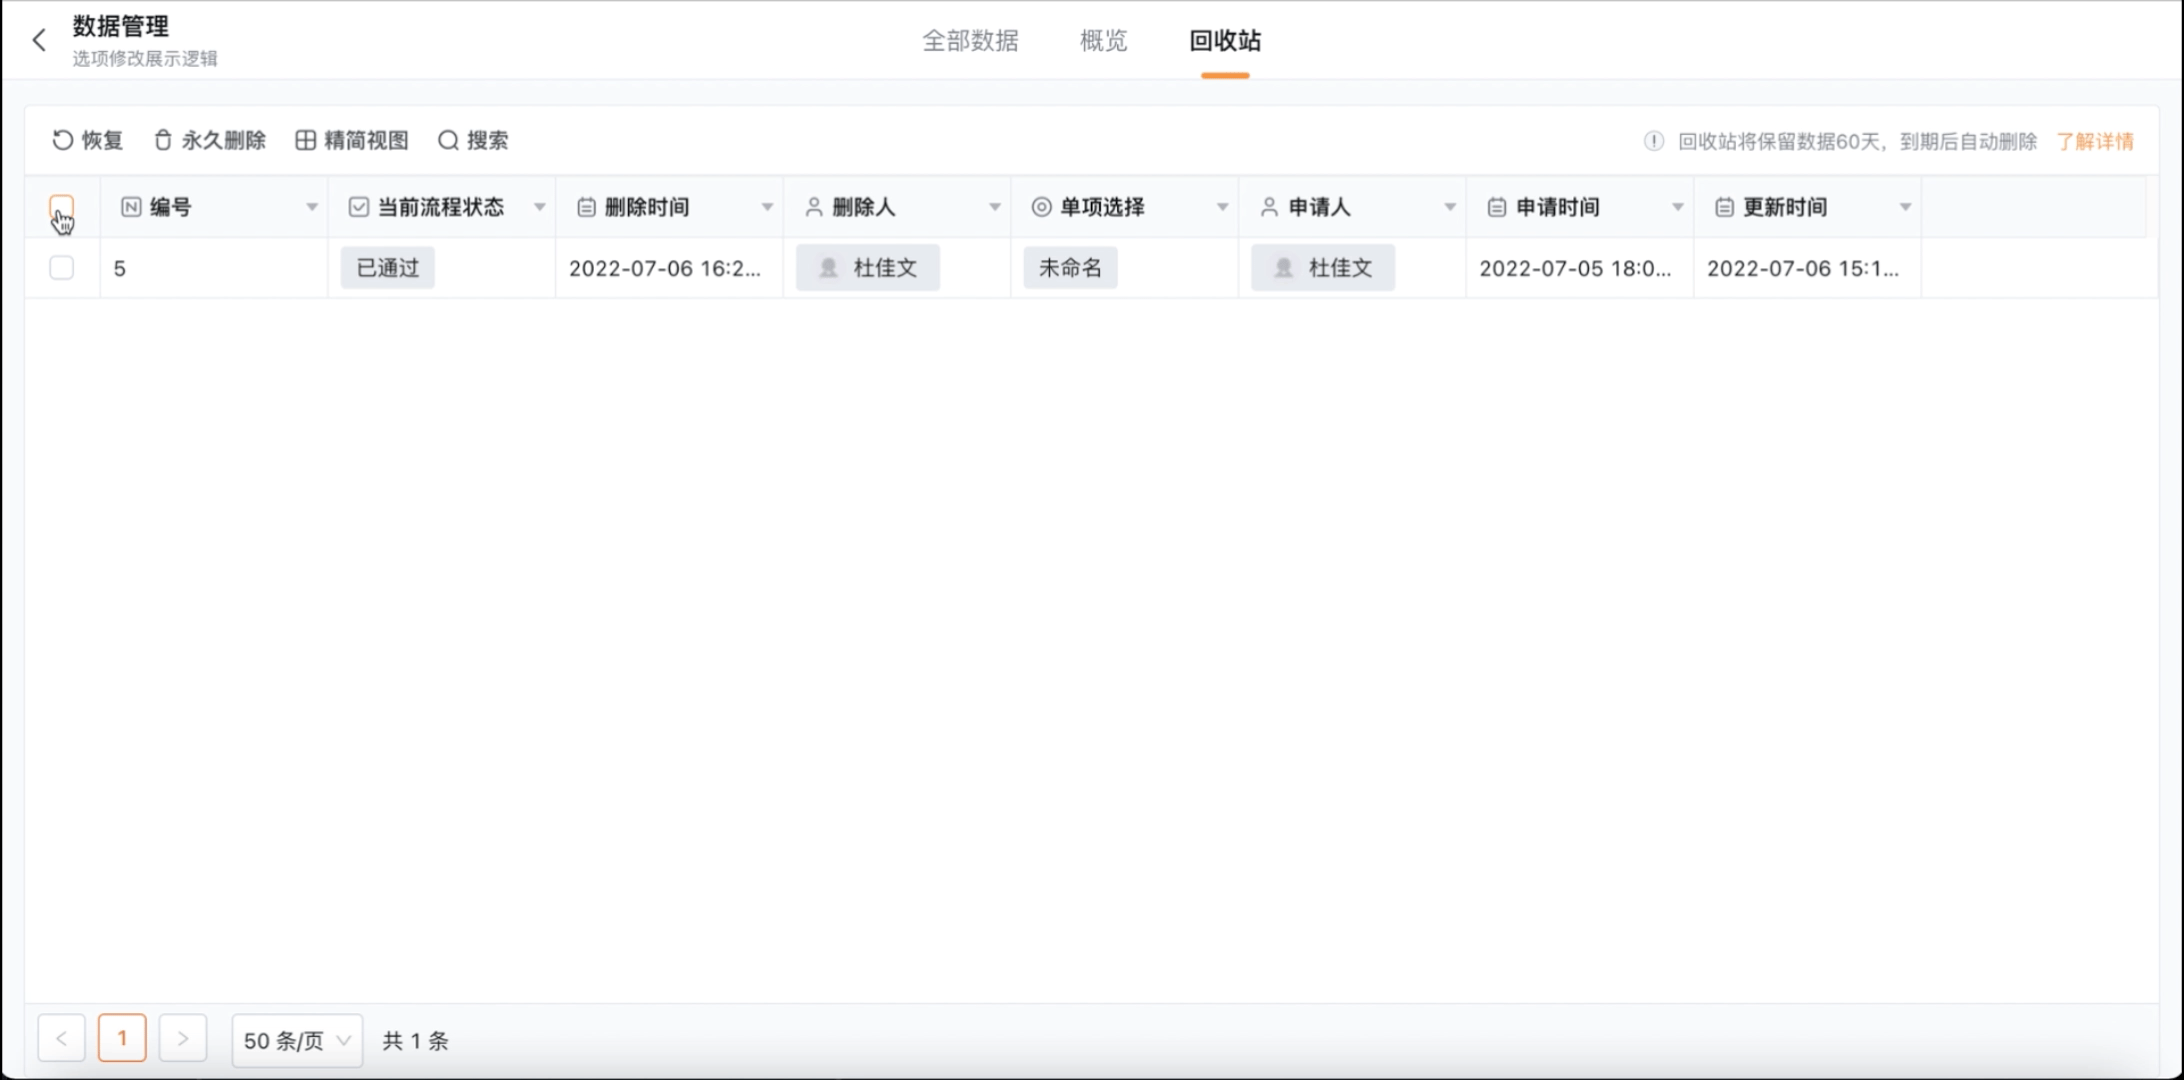Click the 搜索 button label
The image size is (2184, 1080).
coord(487,140)
